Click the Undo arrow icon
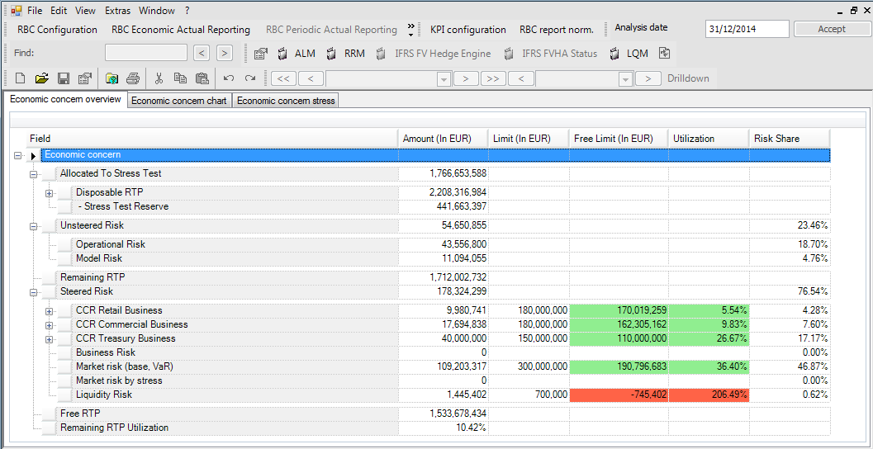Viewport: 873px width, 449px height. (x=229, y=78)
